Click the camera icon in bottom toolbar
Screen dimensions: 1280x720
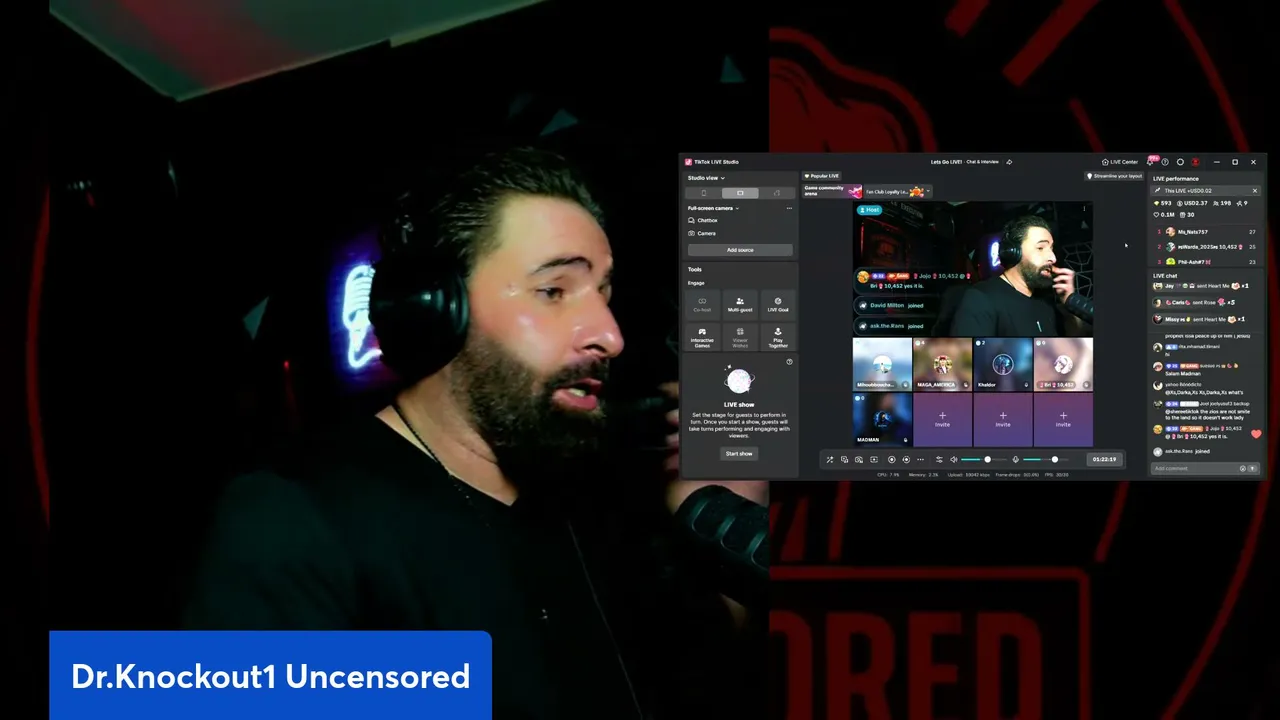click(859, 459)
